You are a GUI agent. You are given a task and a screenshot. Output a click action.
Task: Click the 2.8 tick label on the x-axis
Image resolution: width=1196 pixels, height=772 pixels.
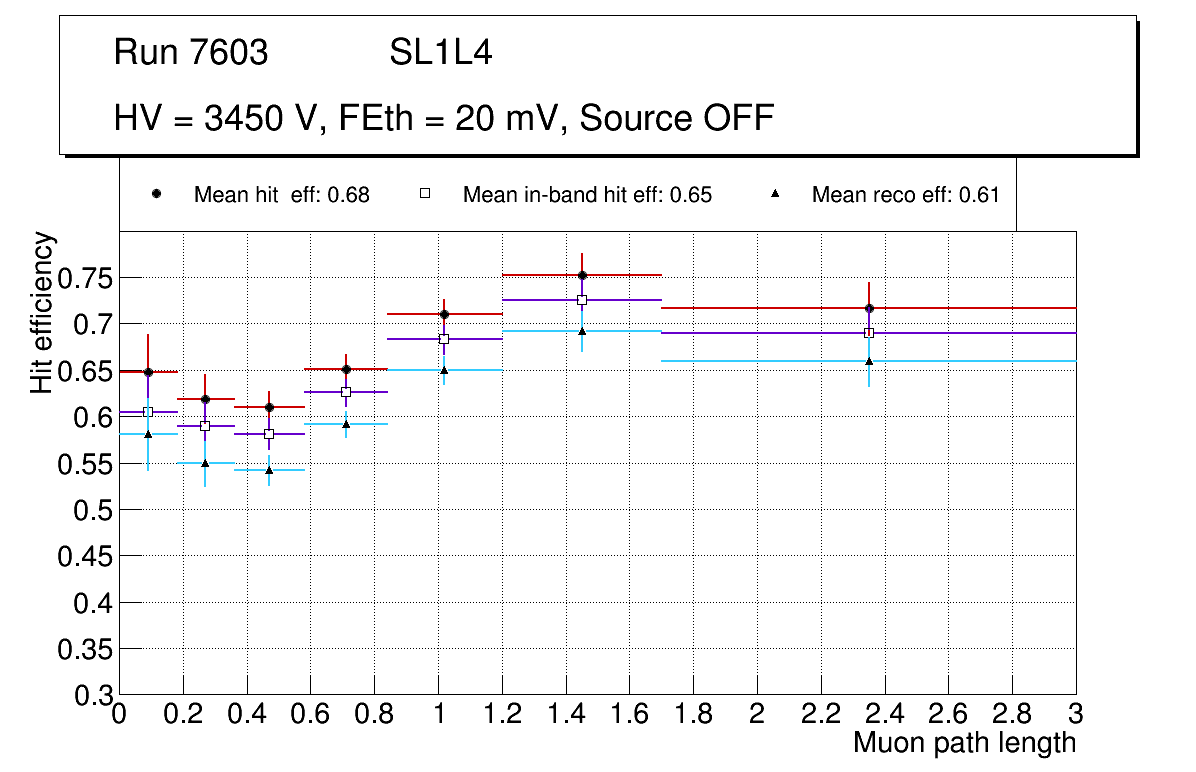click(1012, 714)
